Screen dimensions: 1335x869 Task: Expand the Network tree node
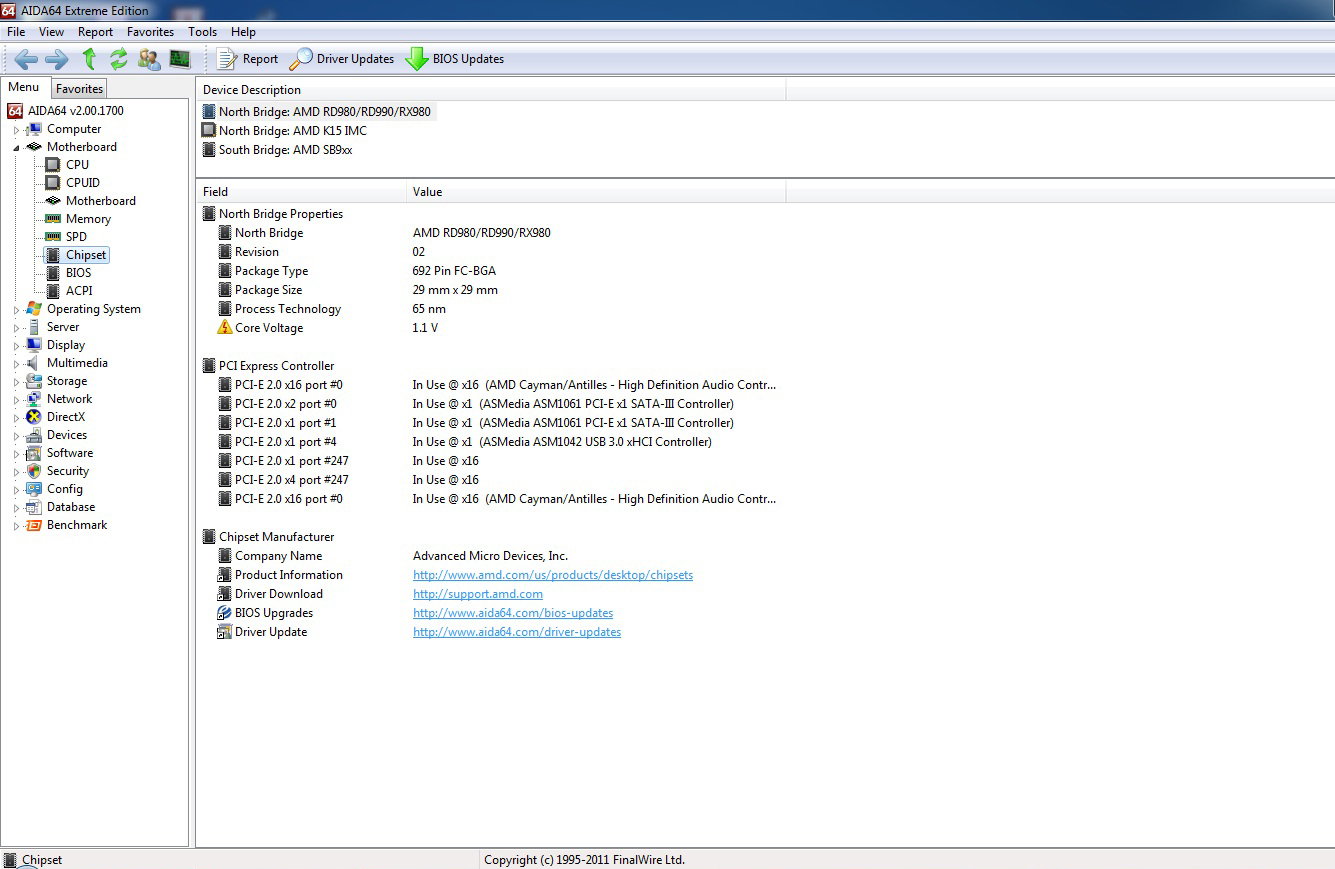pos(16,400)
